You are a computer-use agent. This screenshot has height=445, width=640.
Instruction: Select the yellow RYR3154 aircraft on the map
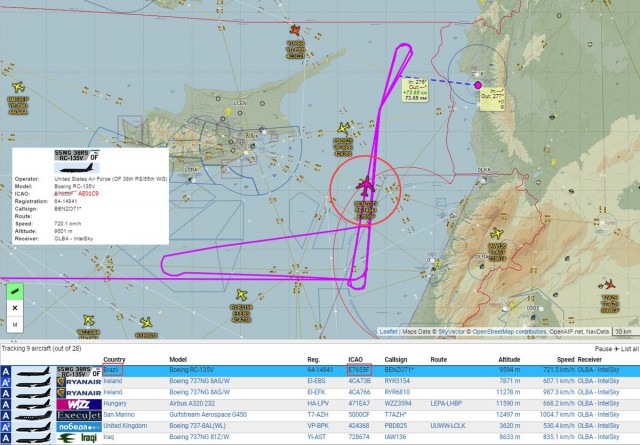click(x=241, y=295)
